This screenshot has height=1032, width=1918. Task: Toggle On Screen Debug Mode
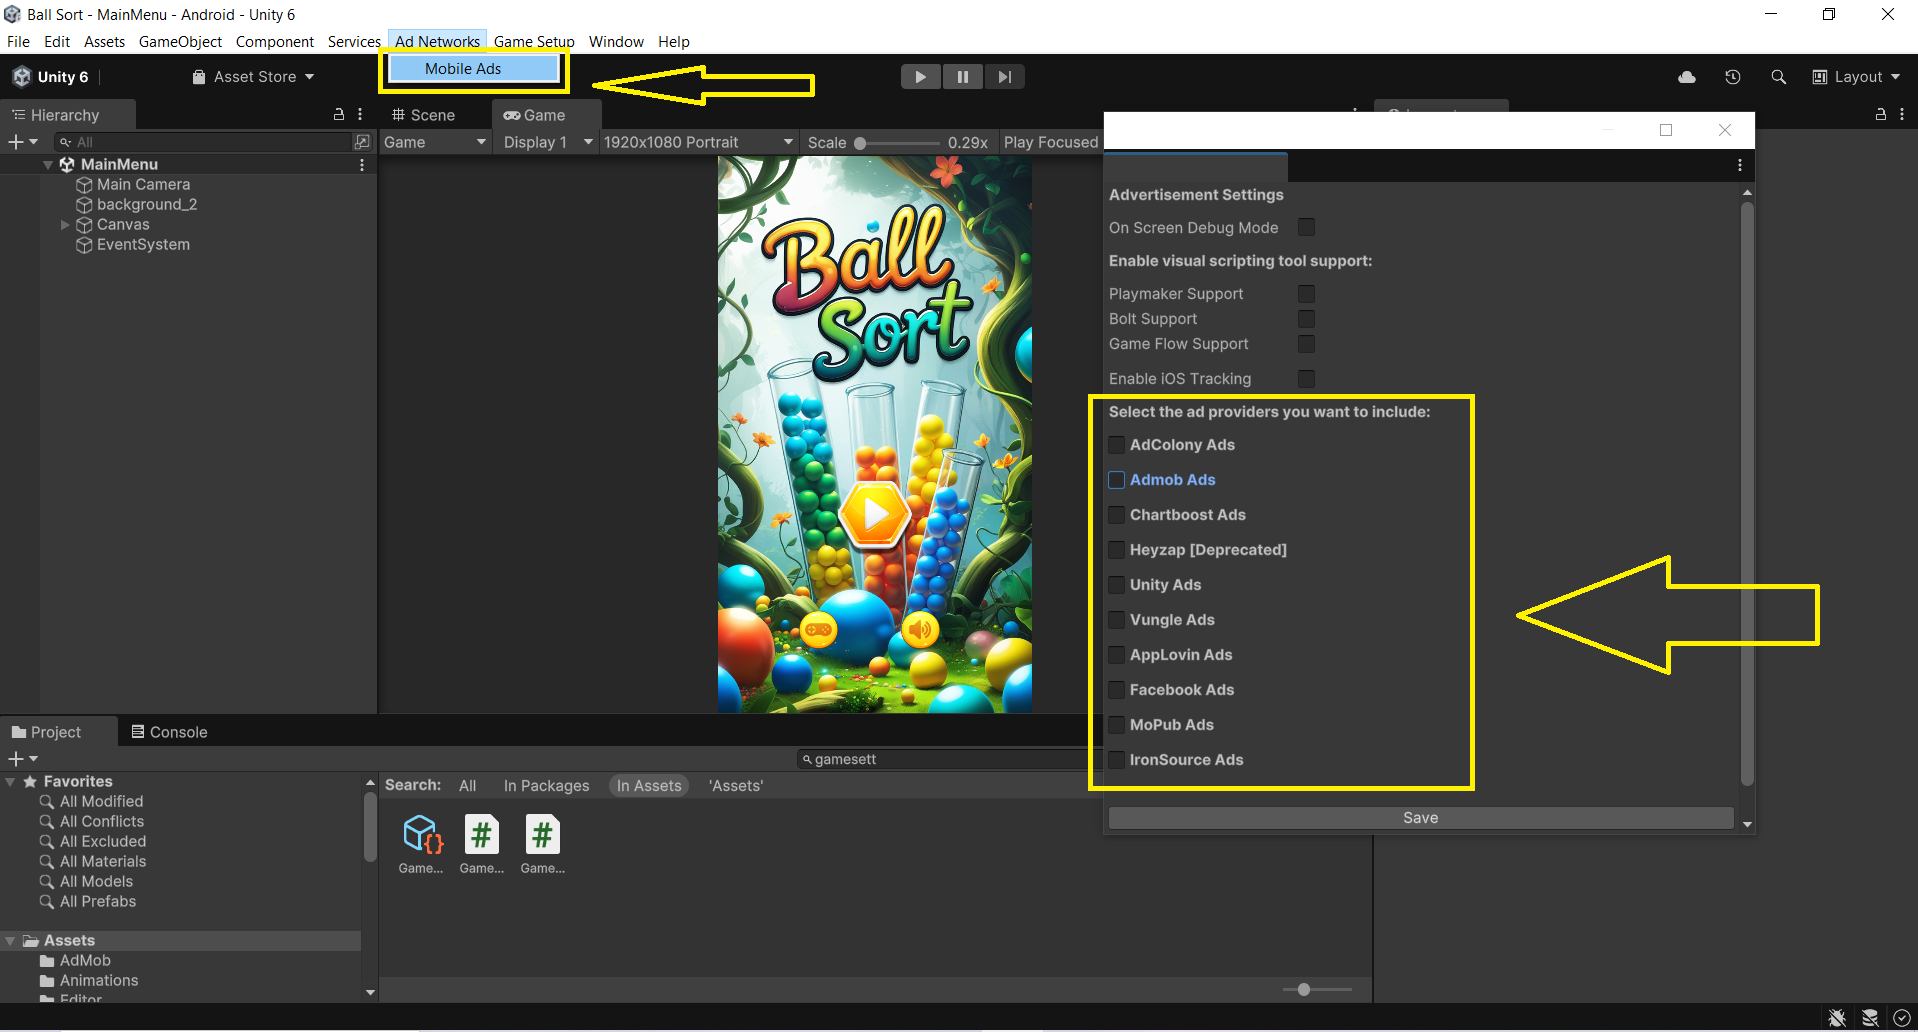coord(1306,227)
